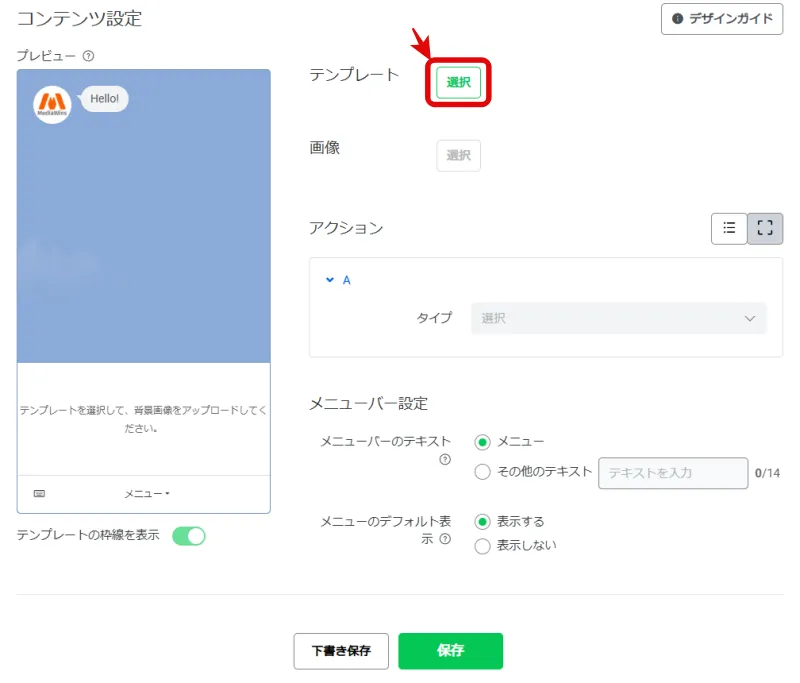This screenshot has width=800, height=683.
Task: Click the template upload instruction text
Action: (x=143, y=419)
